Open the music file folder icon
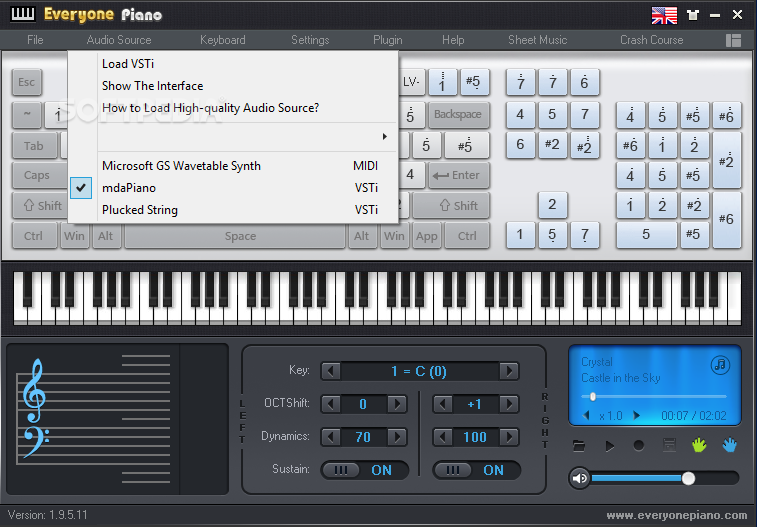This screenshot has width=757, height=527. (x=579, y=445)
